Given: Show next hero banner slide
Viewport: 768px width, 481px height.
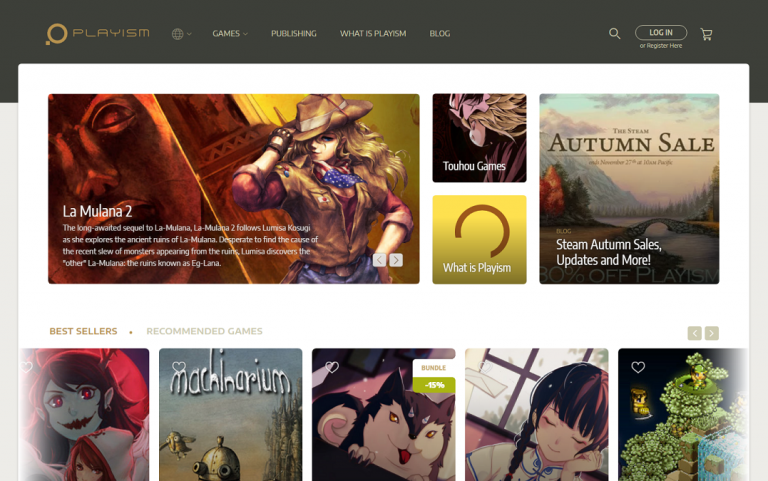Looking at the screenshot, I should pos(396,260).
